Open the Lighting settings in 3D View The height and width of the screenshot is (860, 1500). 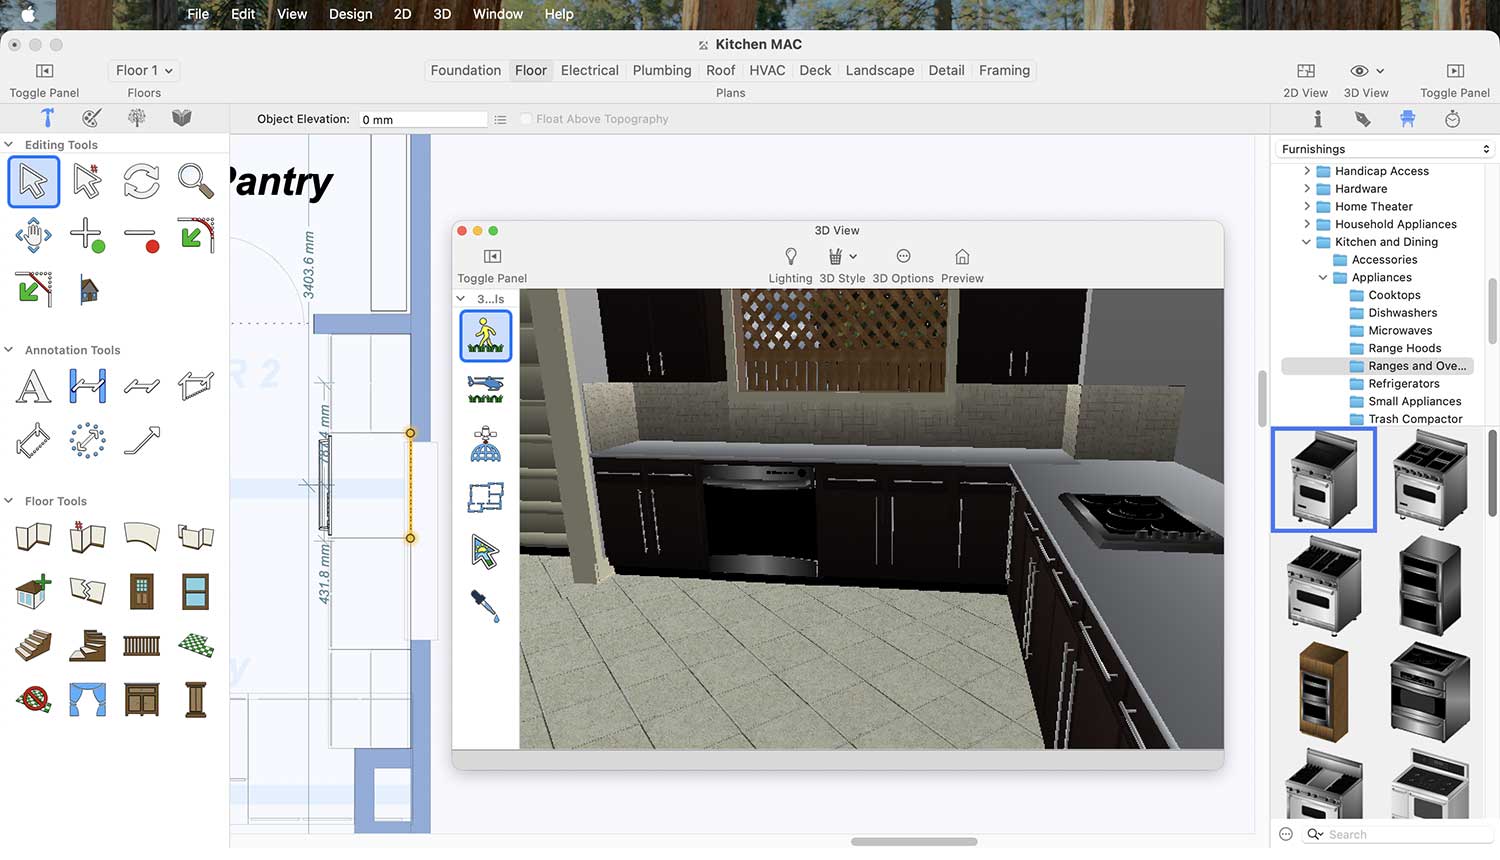790,257
